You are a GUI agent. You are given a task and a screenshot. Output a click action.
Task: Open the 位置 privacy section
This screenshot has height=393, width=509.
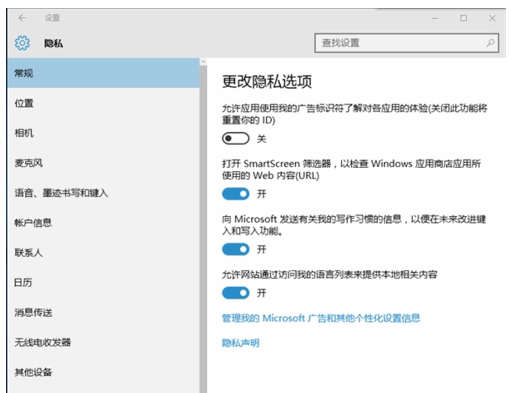(x=103, y=103)
